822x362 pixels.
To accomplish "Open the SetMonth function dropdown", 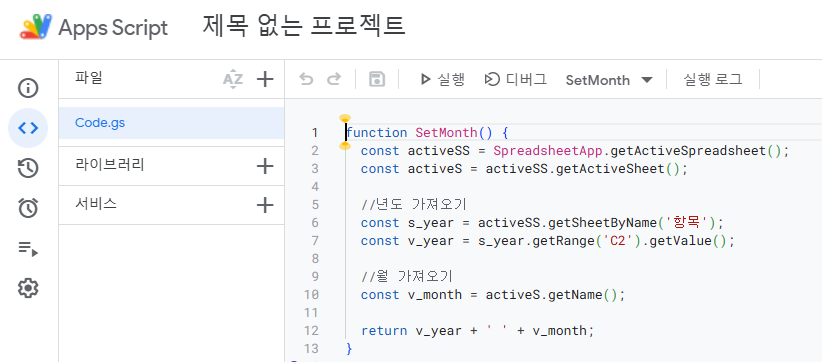I will coord(609,80).
